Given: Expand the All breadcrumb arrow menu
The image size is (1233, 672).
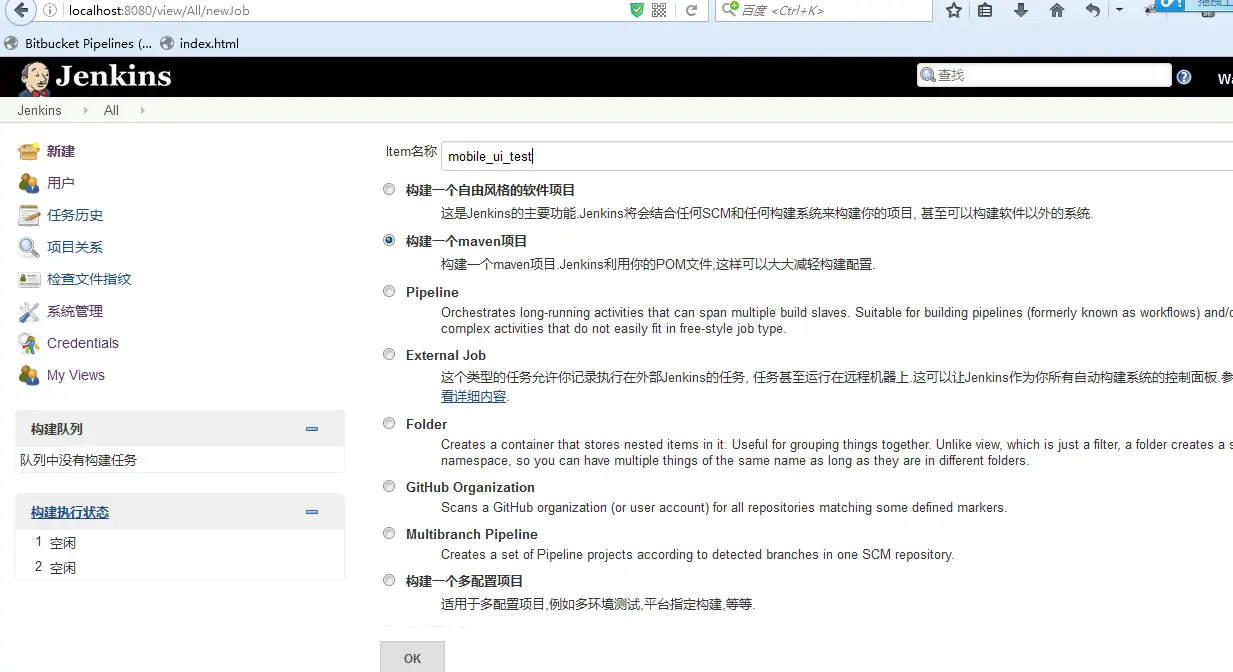Looking at the screenshot, I should pyautogui.click(x=142, y=110).
